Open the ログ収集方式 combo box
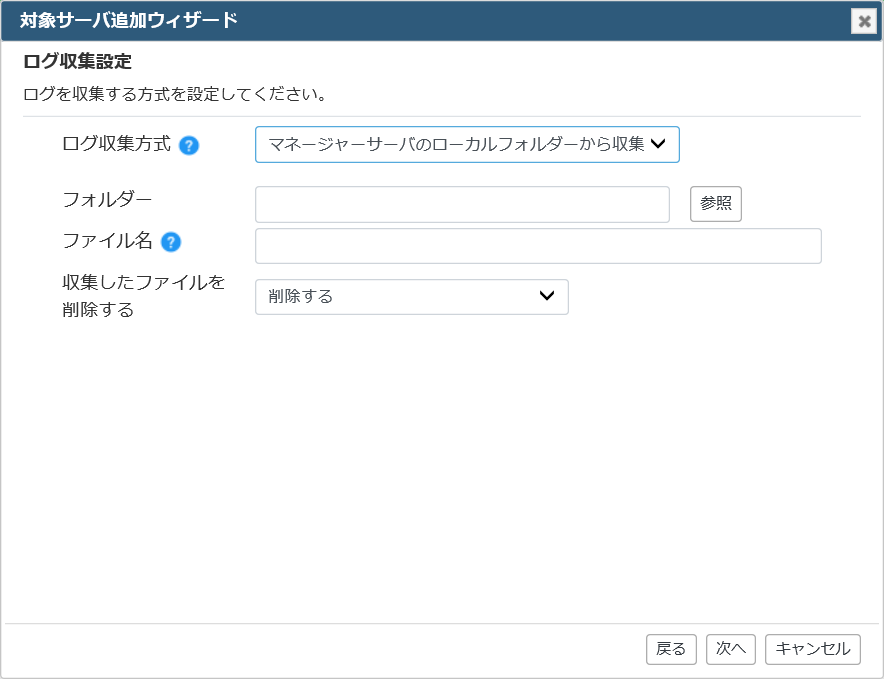This screenshot has height=679, width=884. pyautogui.click(x=467, y=144)
